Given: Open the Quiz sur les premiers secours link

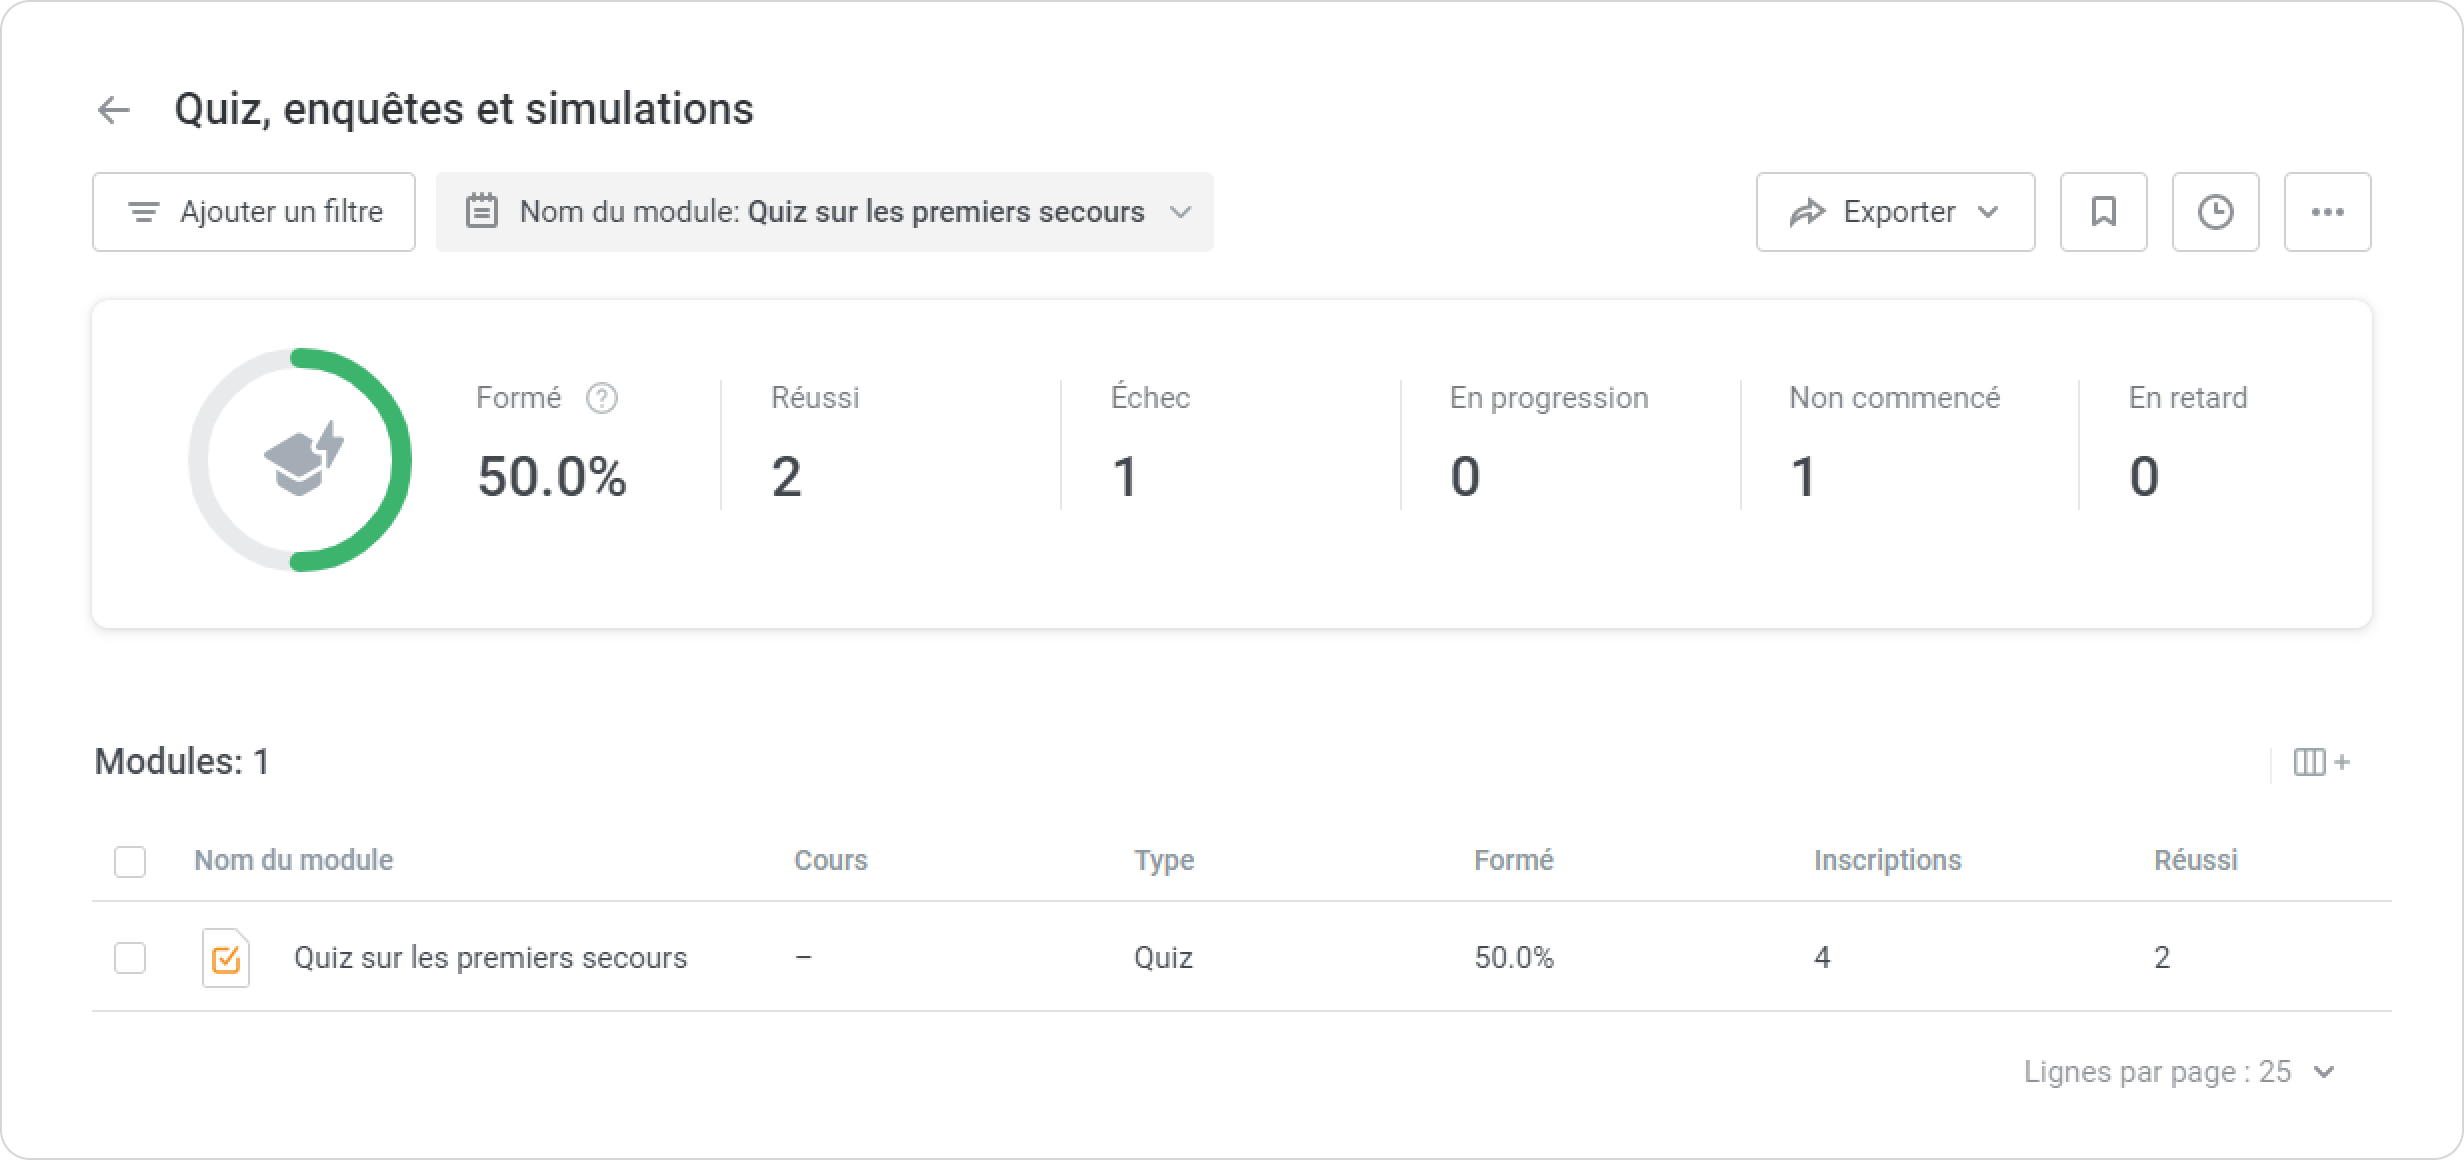Looking at the screenshot, I should coord(490,958).
